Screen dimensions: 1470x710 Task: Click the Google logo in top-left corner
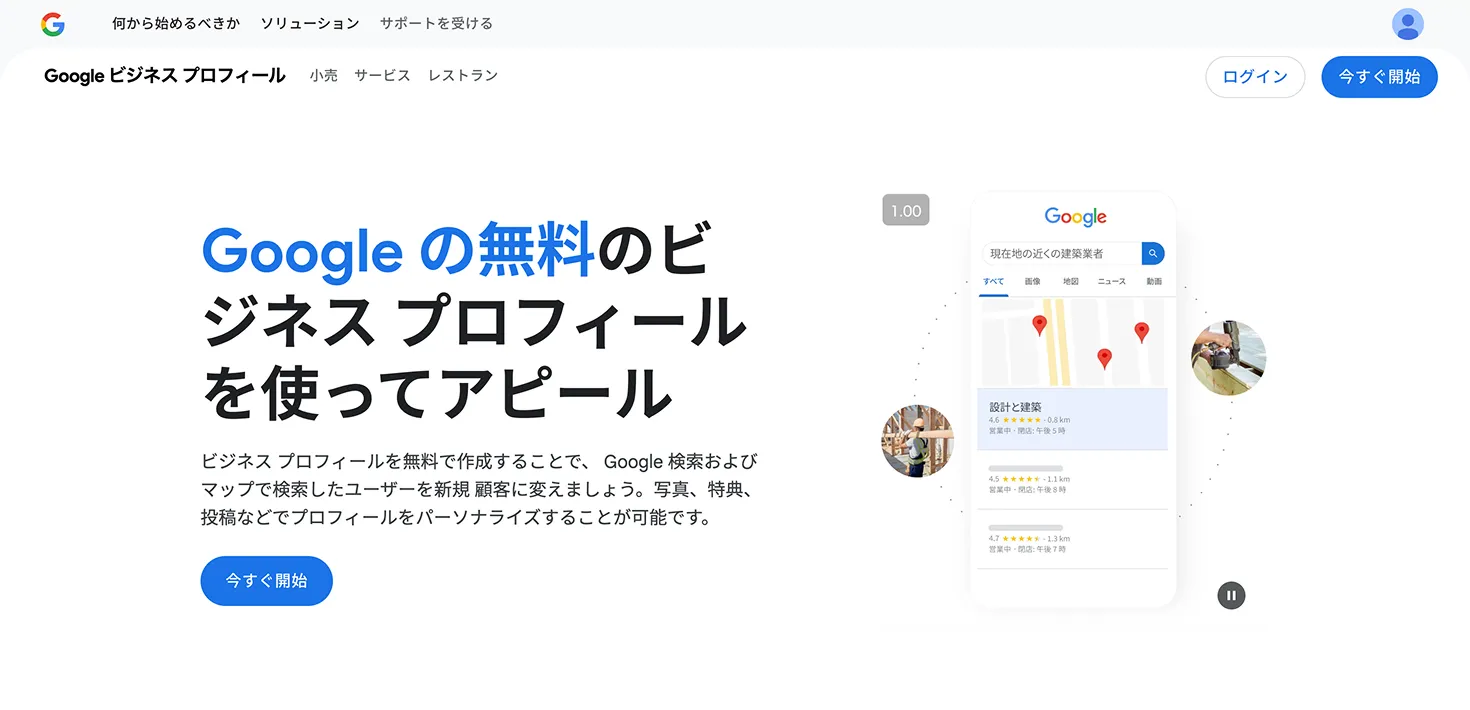(53, 24)
